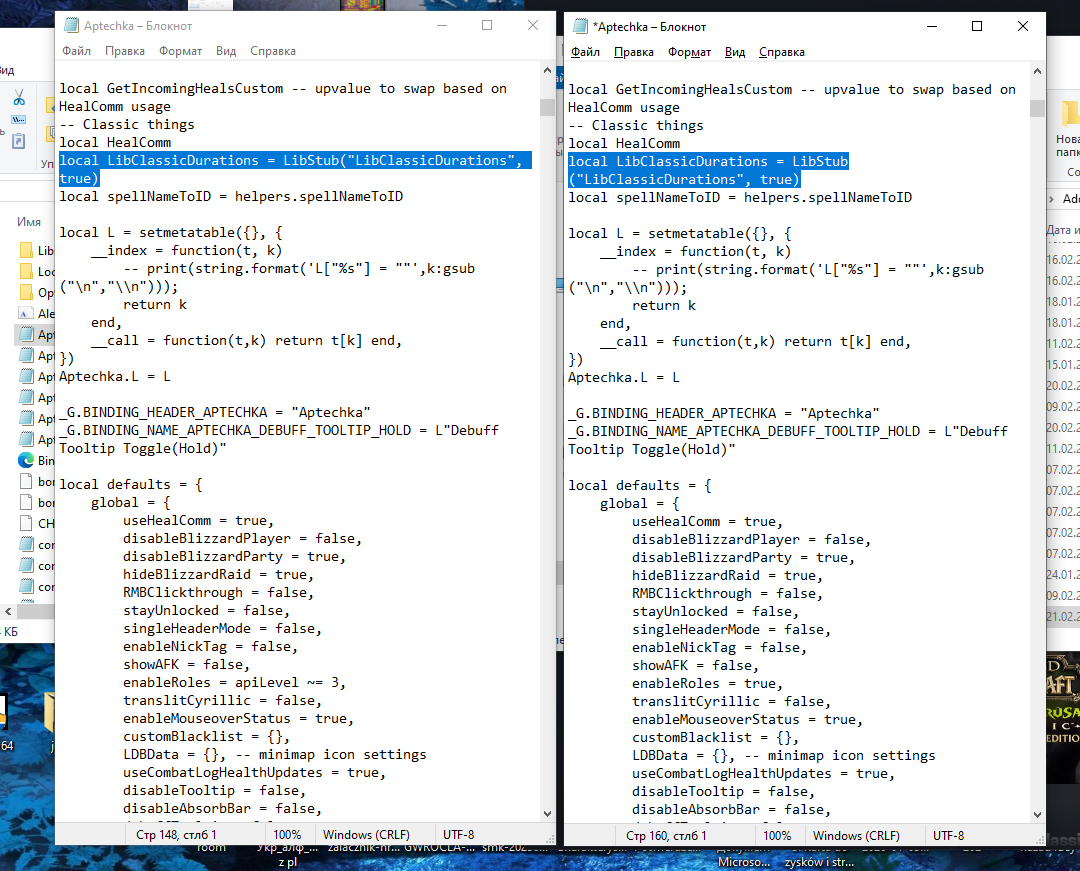Viewport: 1080px width, 871px height.
Task: Open Справка menu in left Notepad window
Action: [273, 51]
